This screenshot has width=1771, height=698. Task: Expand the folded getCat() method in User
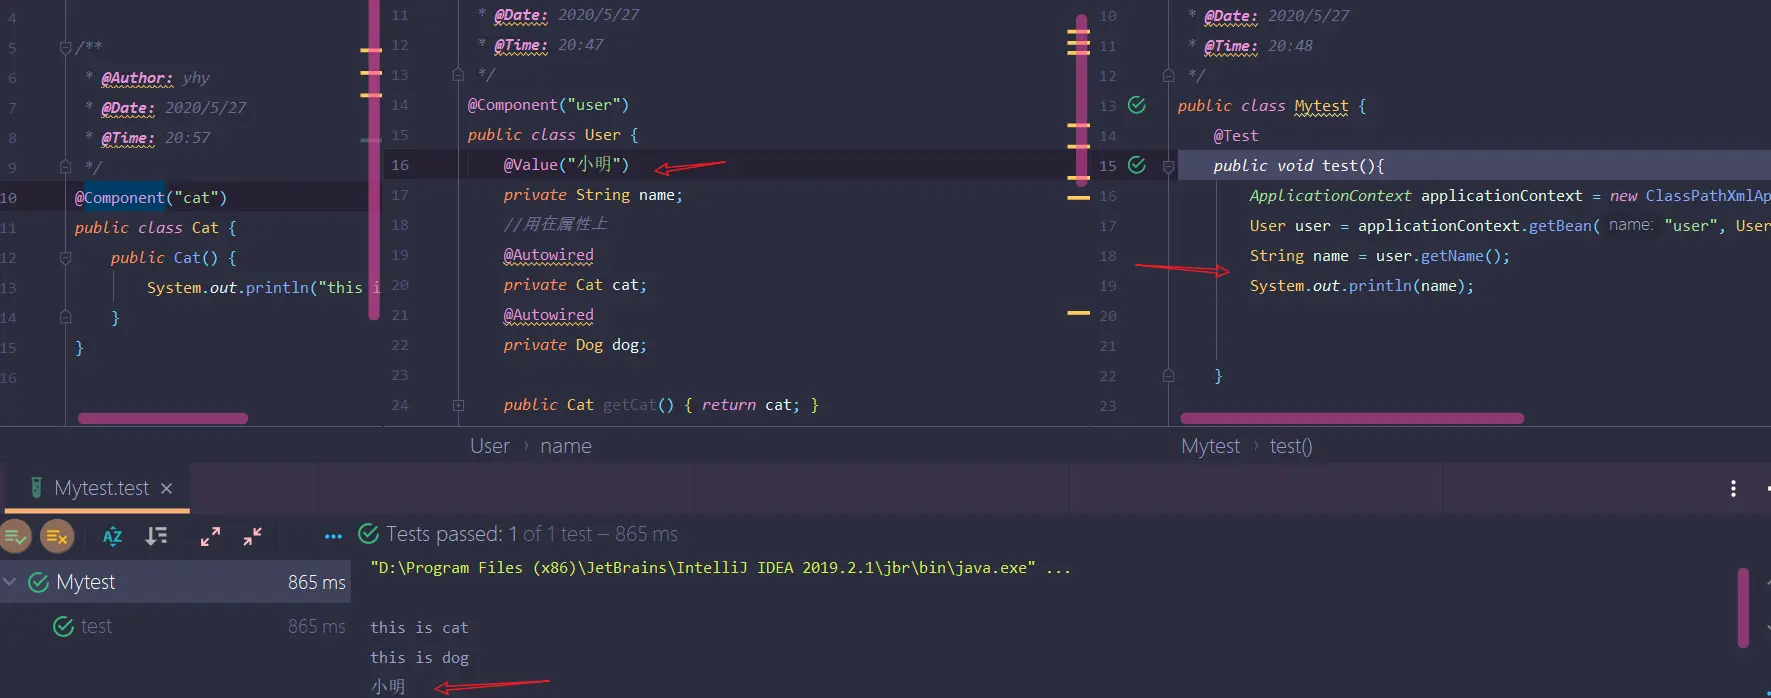(458, 405)
